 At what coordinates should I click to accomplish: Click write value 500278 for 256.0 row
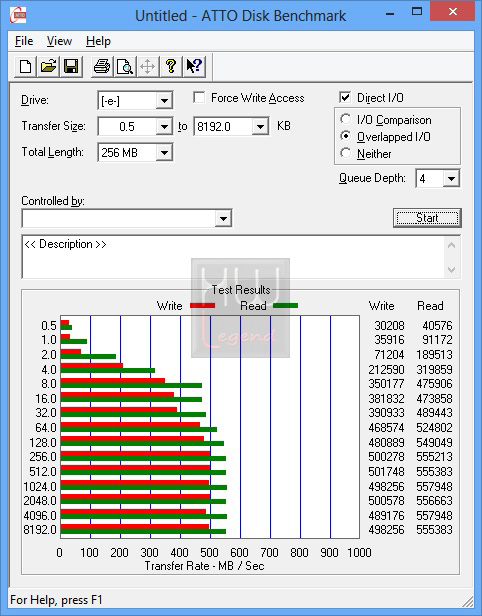386,457
